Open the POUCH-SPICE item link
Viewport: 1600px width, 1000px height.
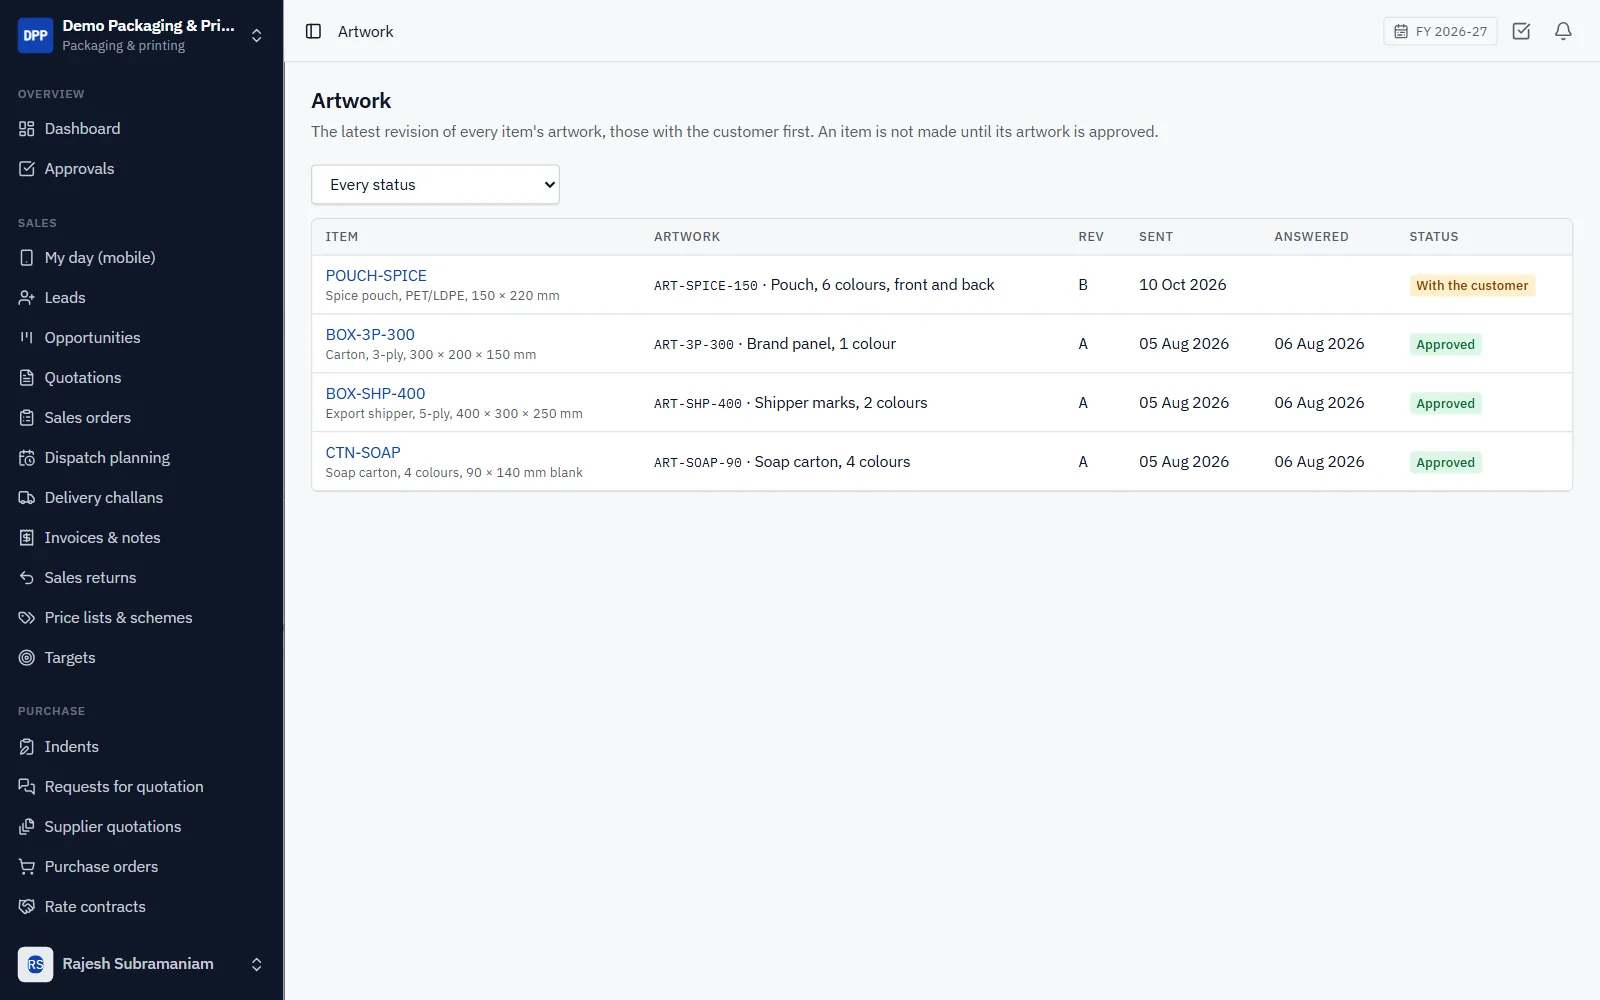point(376,276)
